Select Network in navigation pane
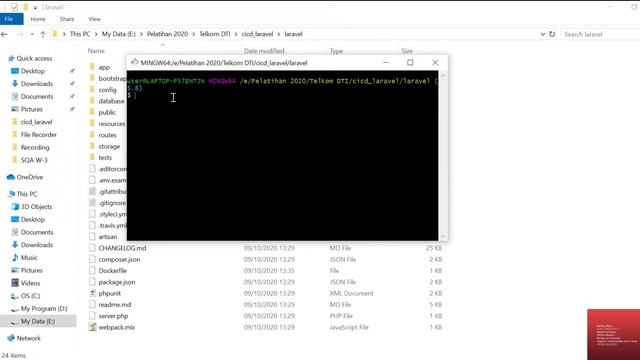The height and width of the screenshot is (360, 640). [x=29, y=338]
